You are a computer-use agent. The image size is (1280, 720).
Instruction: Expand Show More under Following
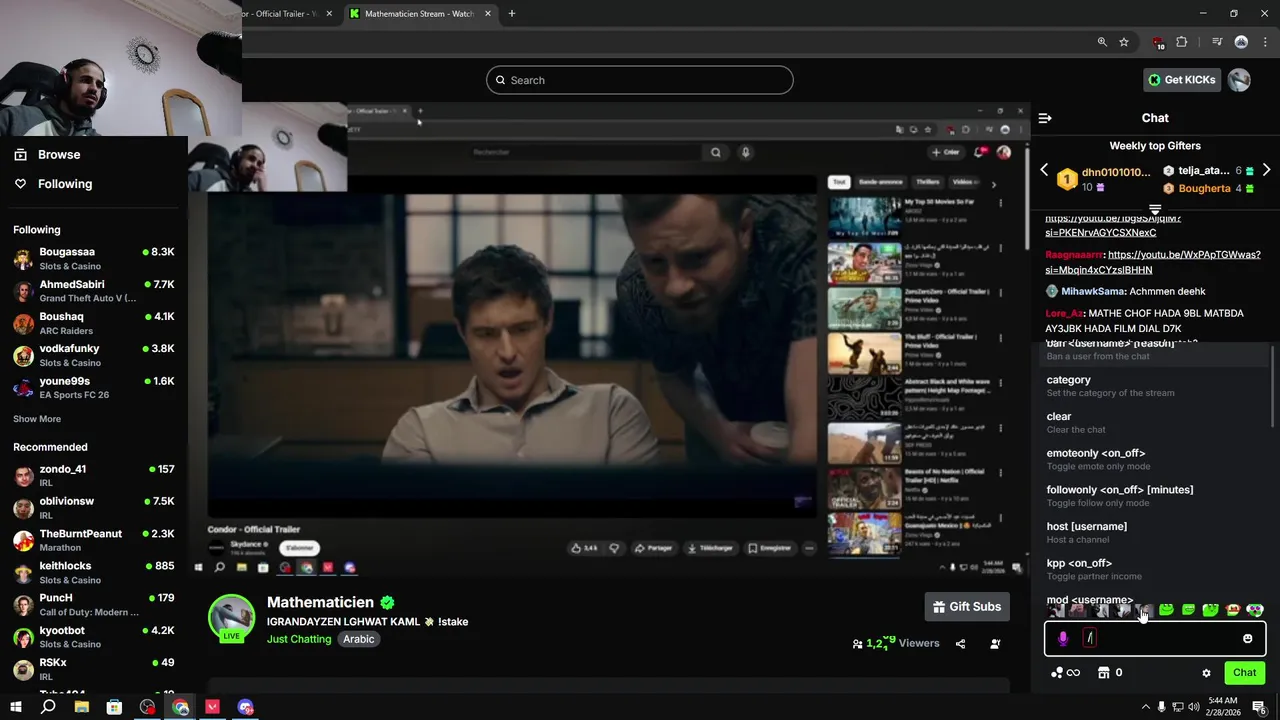point(37,419)
